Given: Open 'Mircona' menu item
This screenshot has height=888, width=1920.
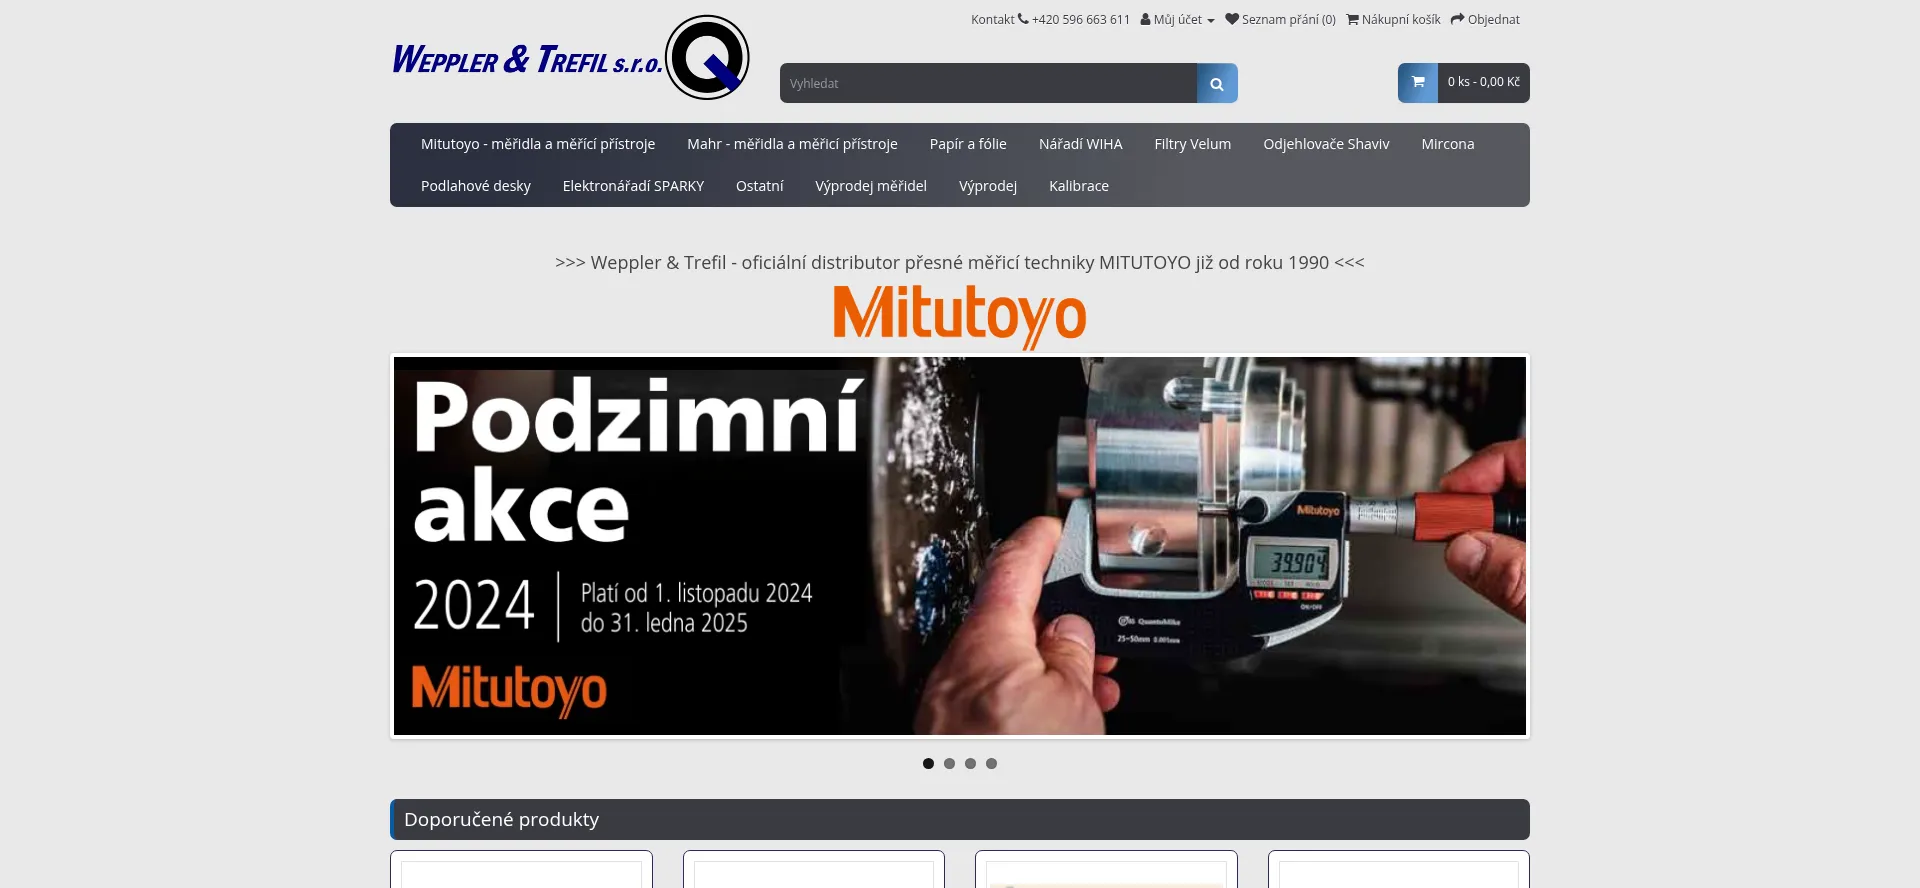Looking at the screenshot, I should pos(1447,144).
